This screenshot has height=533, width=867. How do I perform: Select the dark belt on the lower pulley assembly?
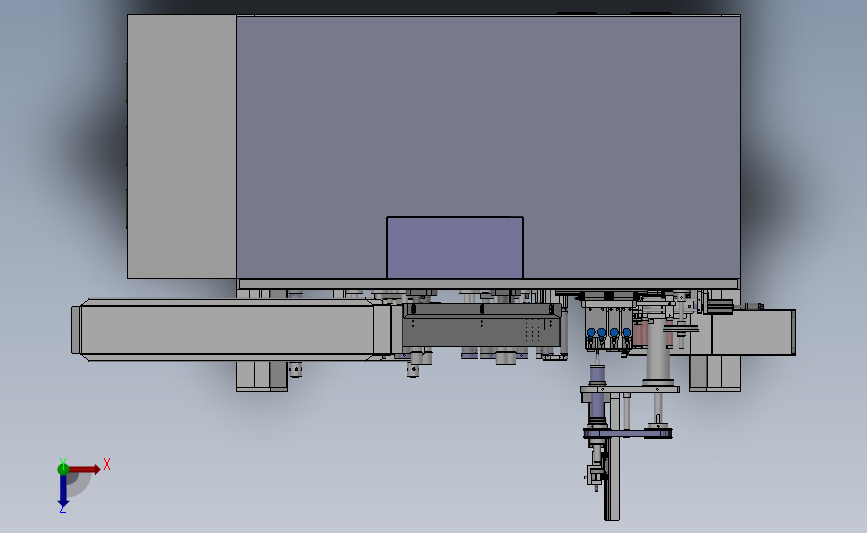tap(628, 434)
